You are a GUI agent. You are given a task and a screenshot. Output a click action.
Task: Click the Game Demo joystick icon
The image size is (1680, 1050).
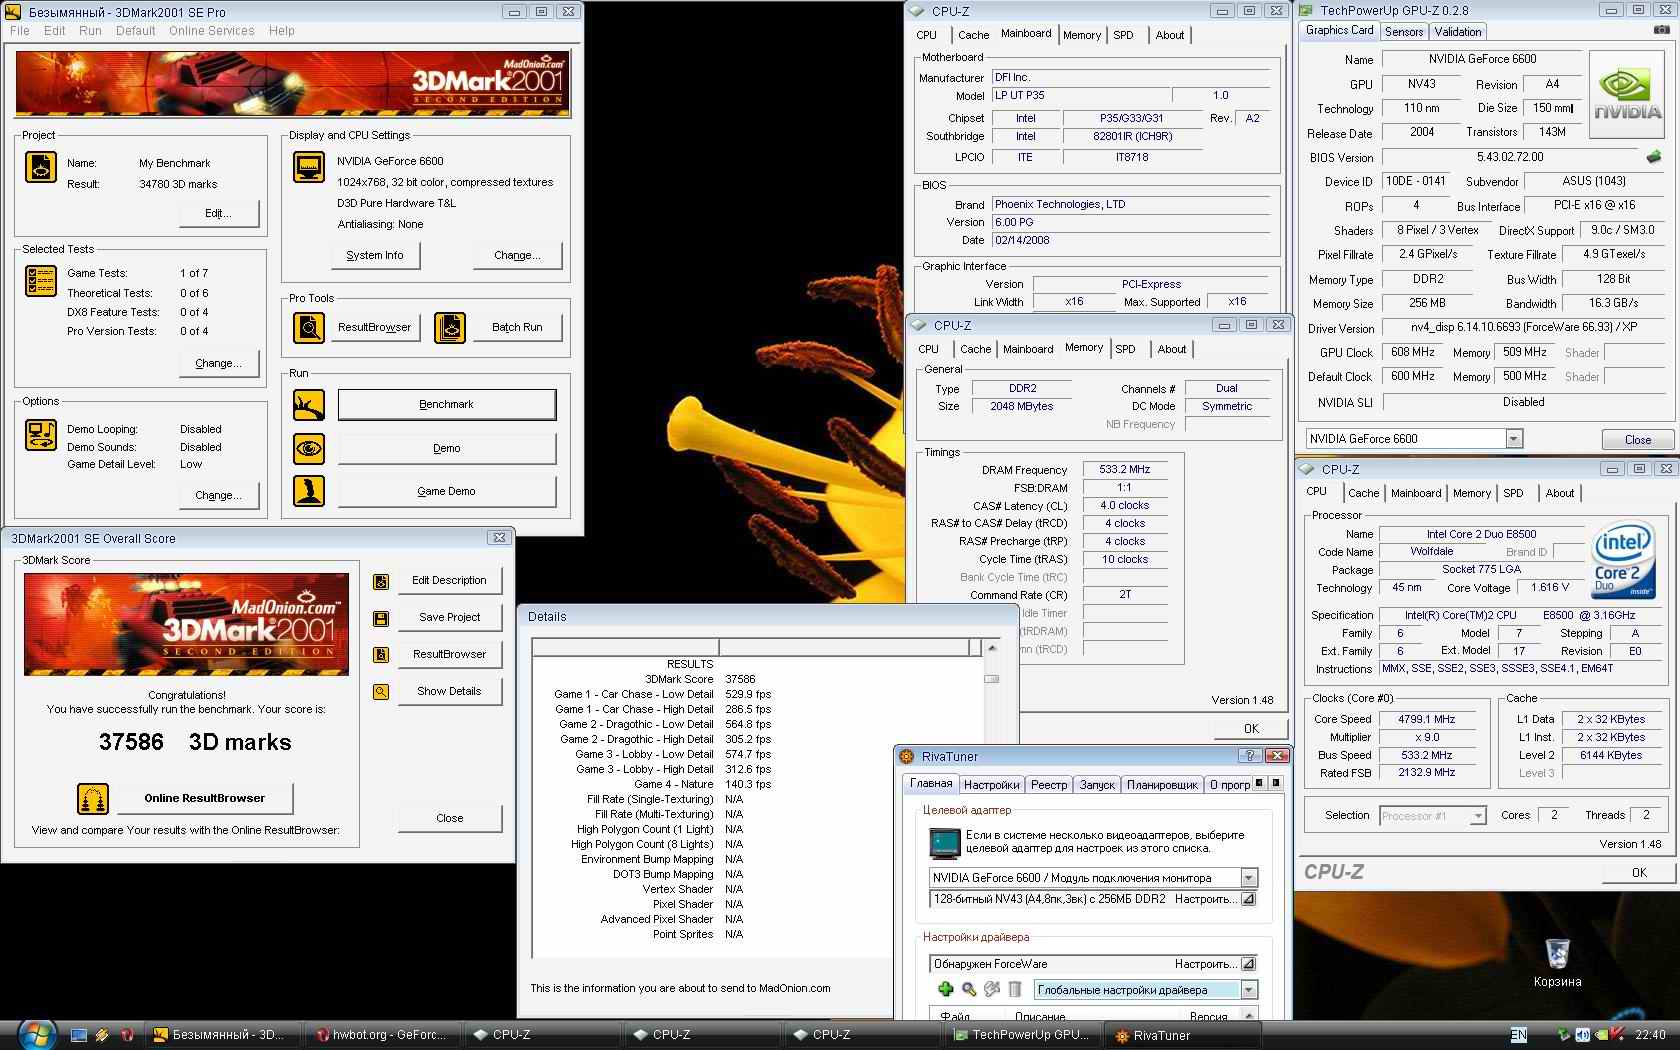pos(309,491)
